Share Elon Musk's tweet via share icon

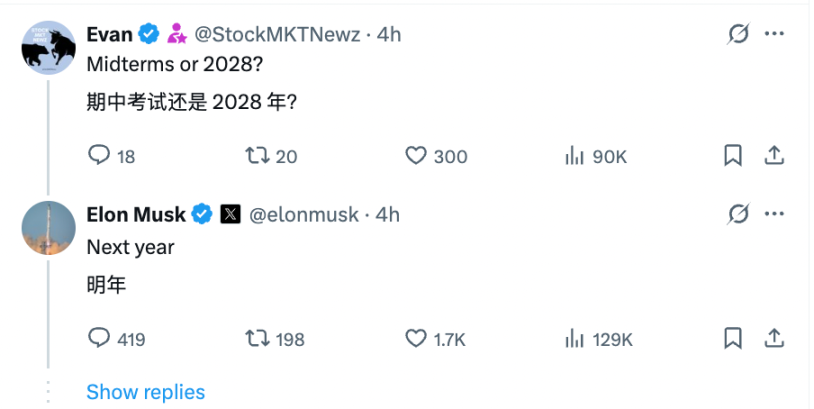click(x=774, y=338)
